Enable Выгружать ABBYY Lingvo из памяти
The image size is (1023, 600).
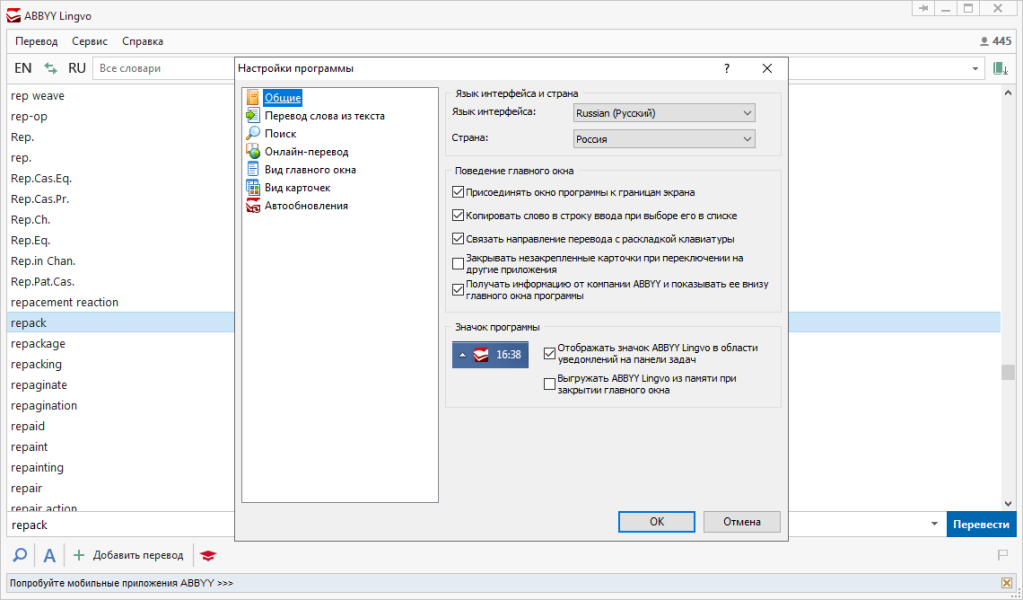click(549, 384)
